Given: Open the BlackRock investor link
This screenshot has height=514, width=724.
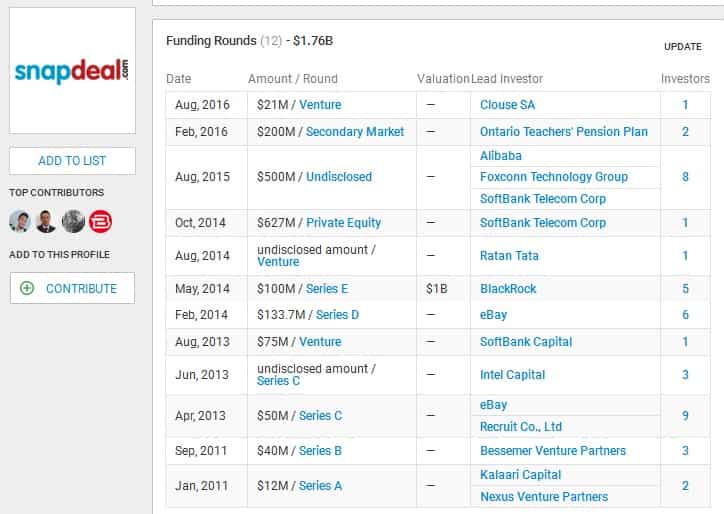Looking at the screenshot, I should 508,289.
